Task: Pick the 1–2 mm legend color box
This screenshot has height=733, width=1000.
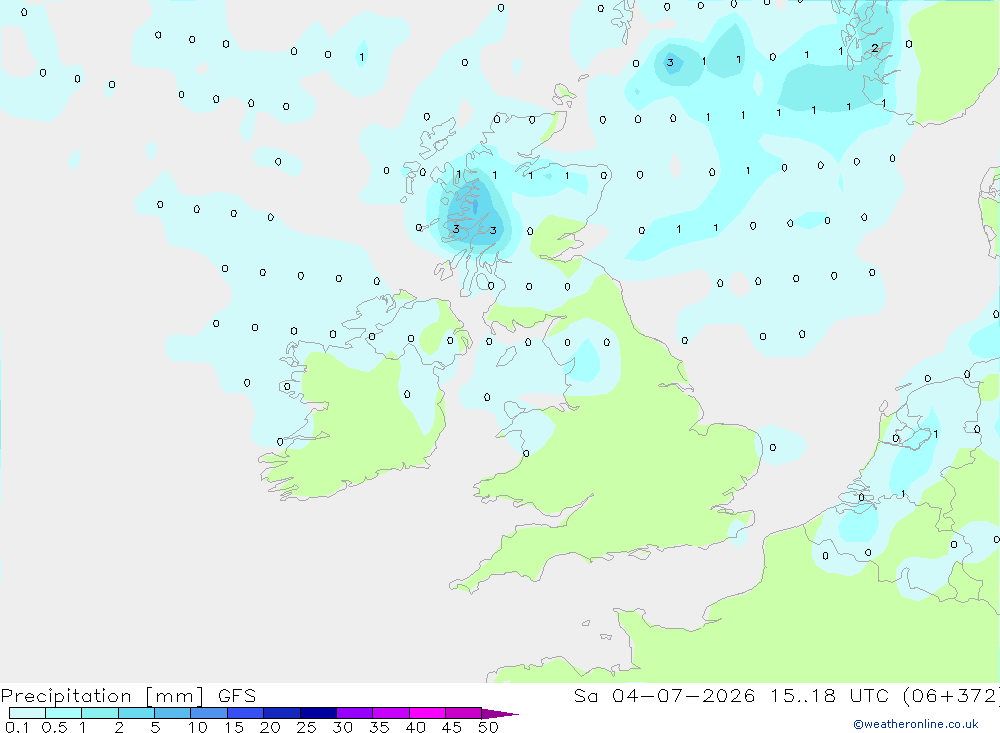Action: pos(100,713)
